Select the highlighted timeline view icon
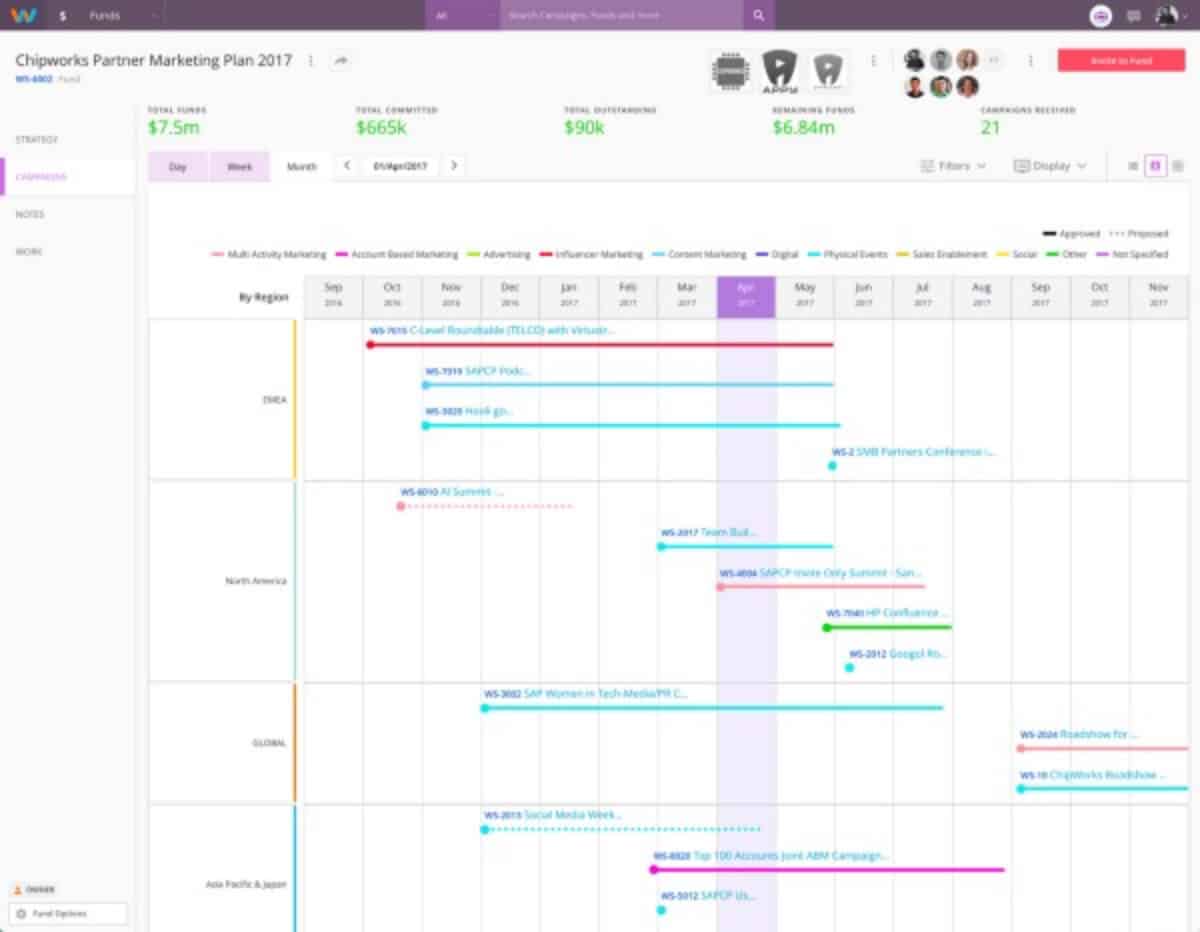1200x932 pixels. pos(1156,166)
